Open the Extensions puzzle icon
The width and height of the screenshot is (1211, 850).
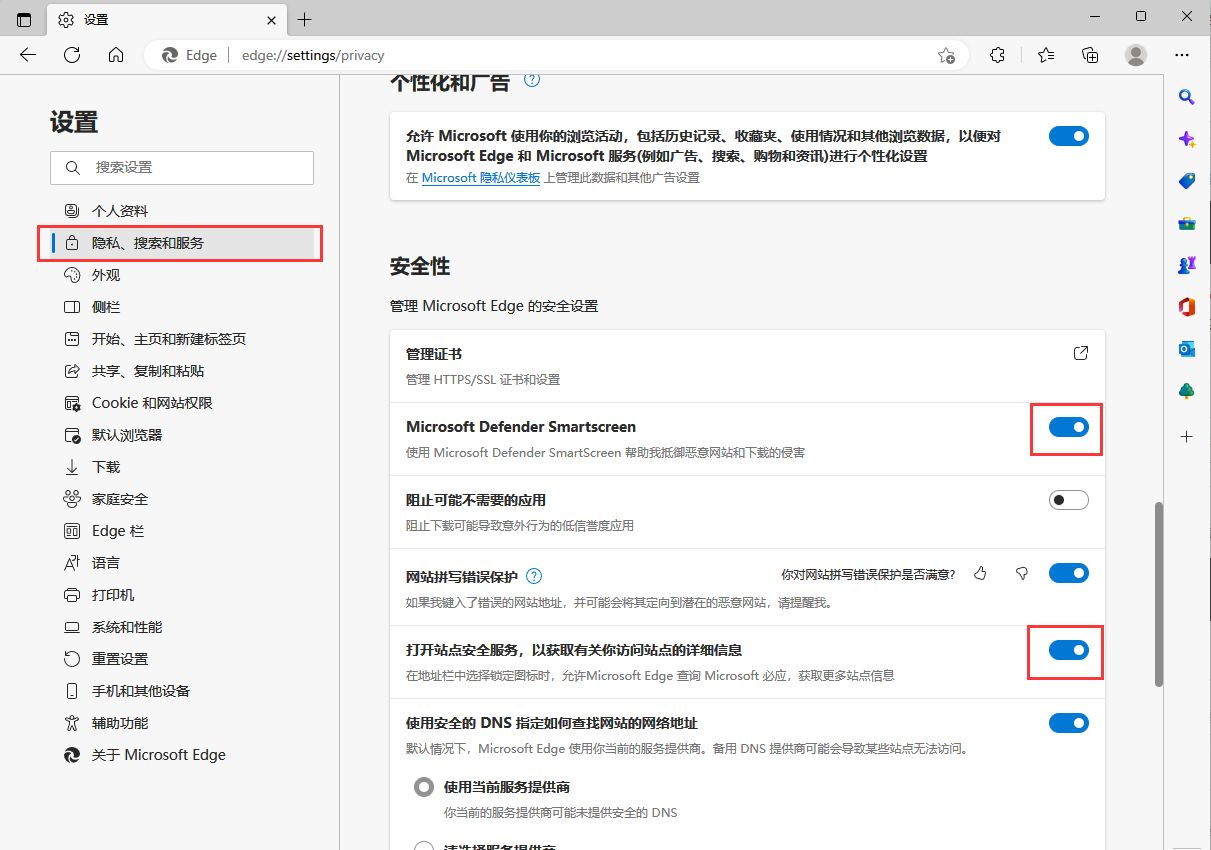(997, 55)
